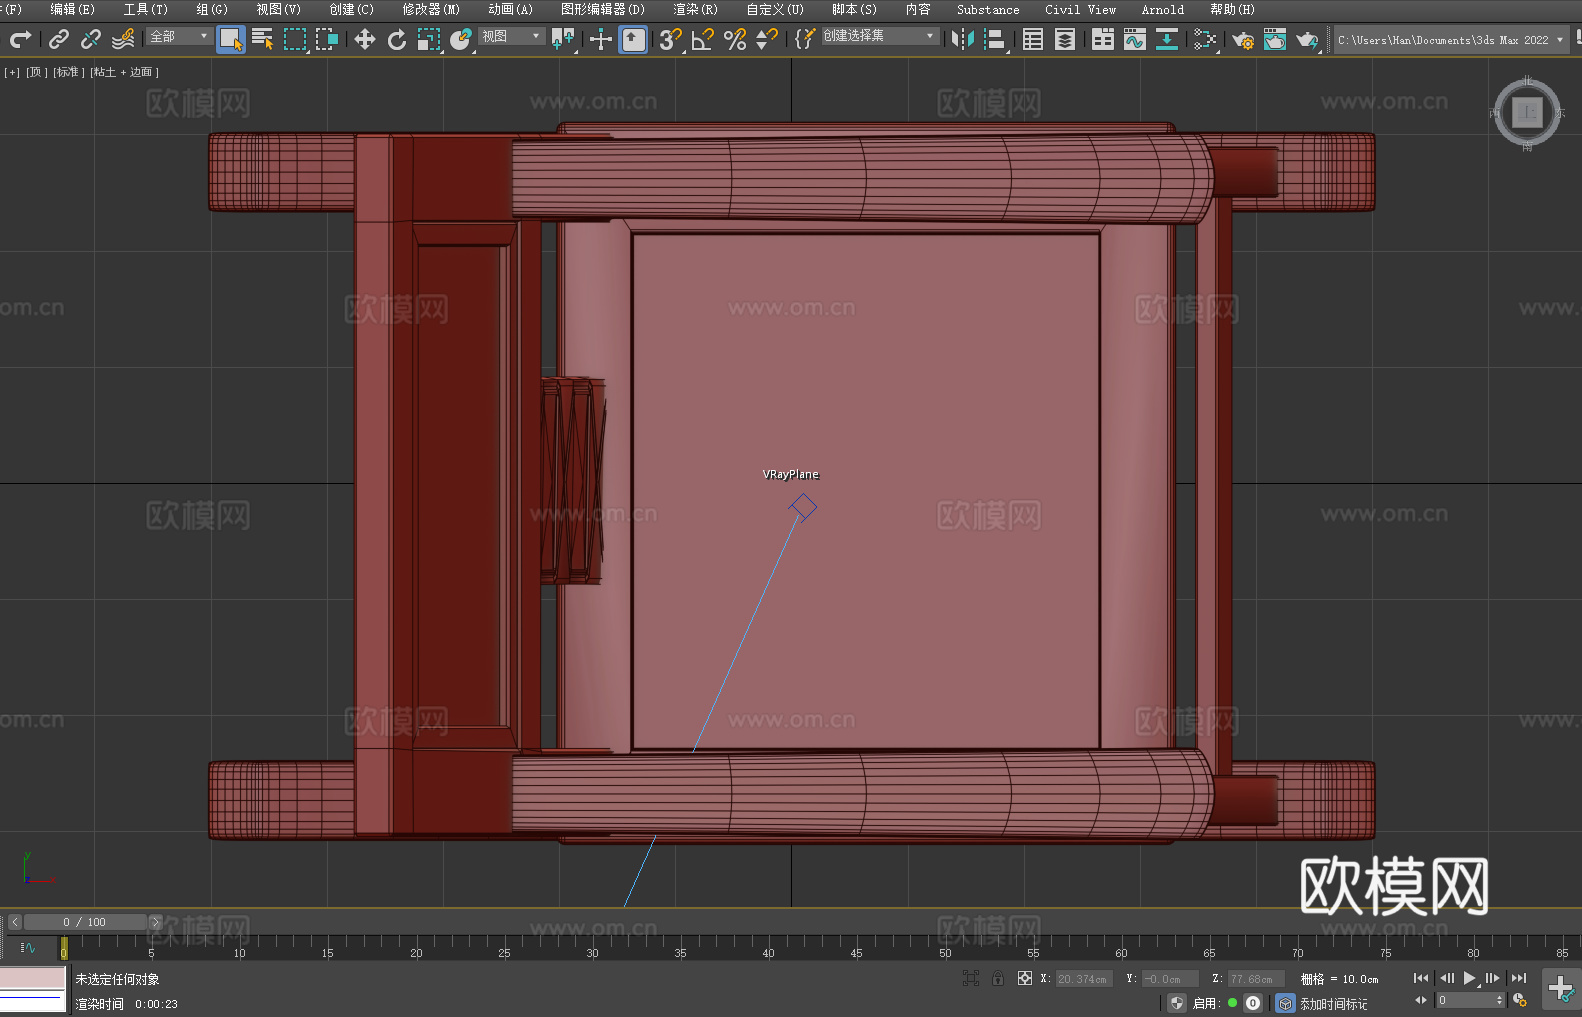Screen dimensions: 1582x1017
Task: Choose the Rectangular Selection Region tool
Action: point(295,39)
